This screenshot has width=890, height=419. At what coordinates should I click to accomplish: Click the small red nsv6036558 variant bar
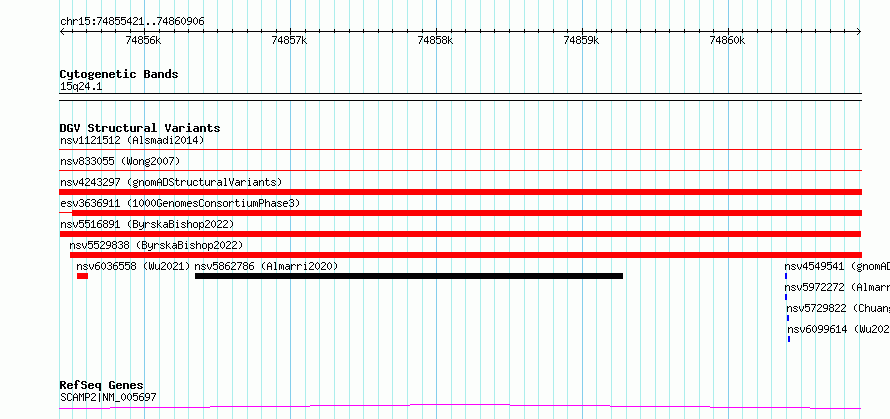82,276
